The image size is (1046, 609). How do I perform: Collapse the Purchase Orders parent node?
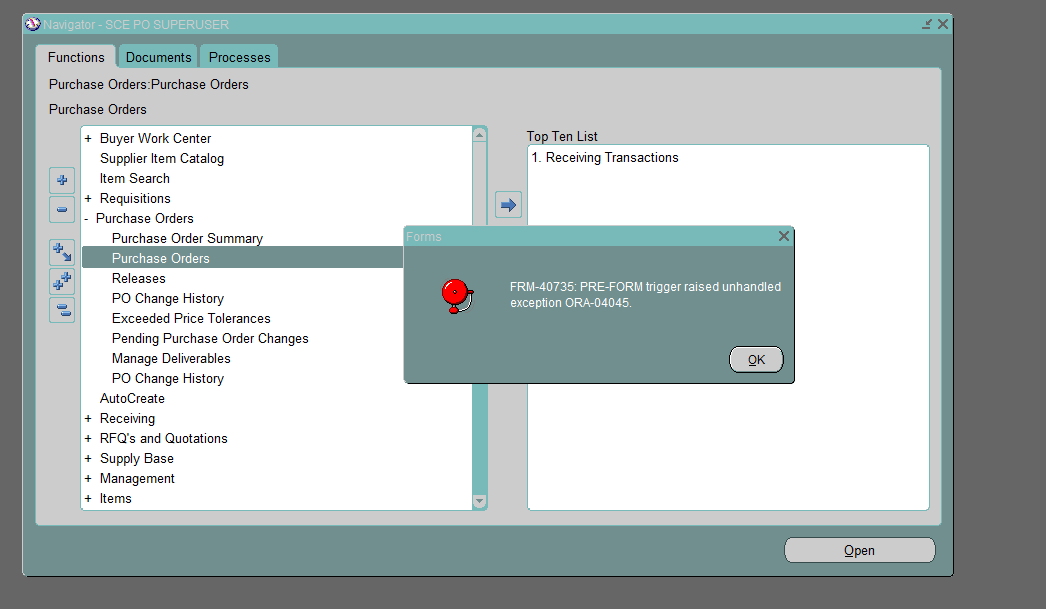(87, 219)
